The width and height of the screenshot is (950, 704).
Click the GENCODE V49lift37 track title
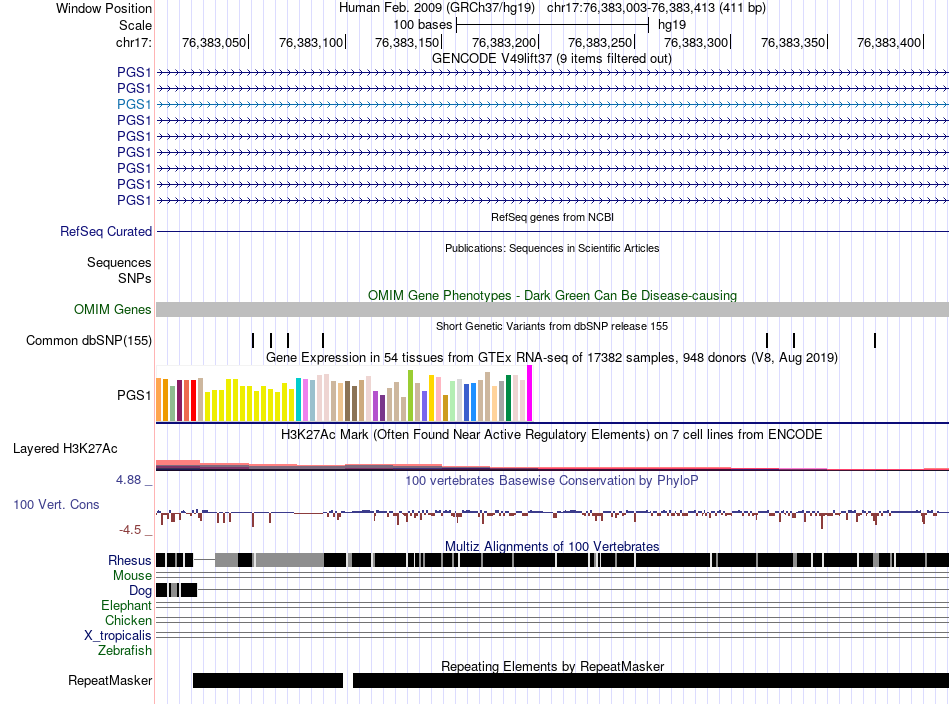click(x=552, y=59)
